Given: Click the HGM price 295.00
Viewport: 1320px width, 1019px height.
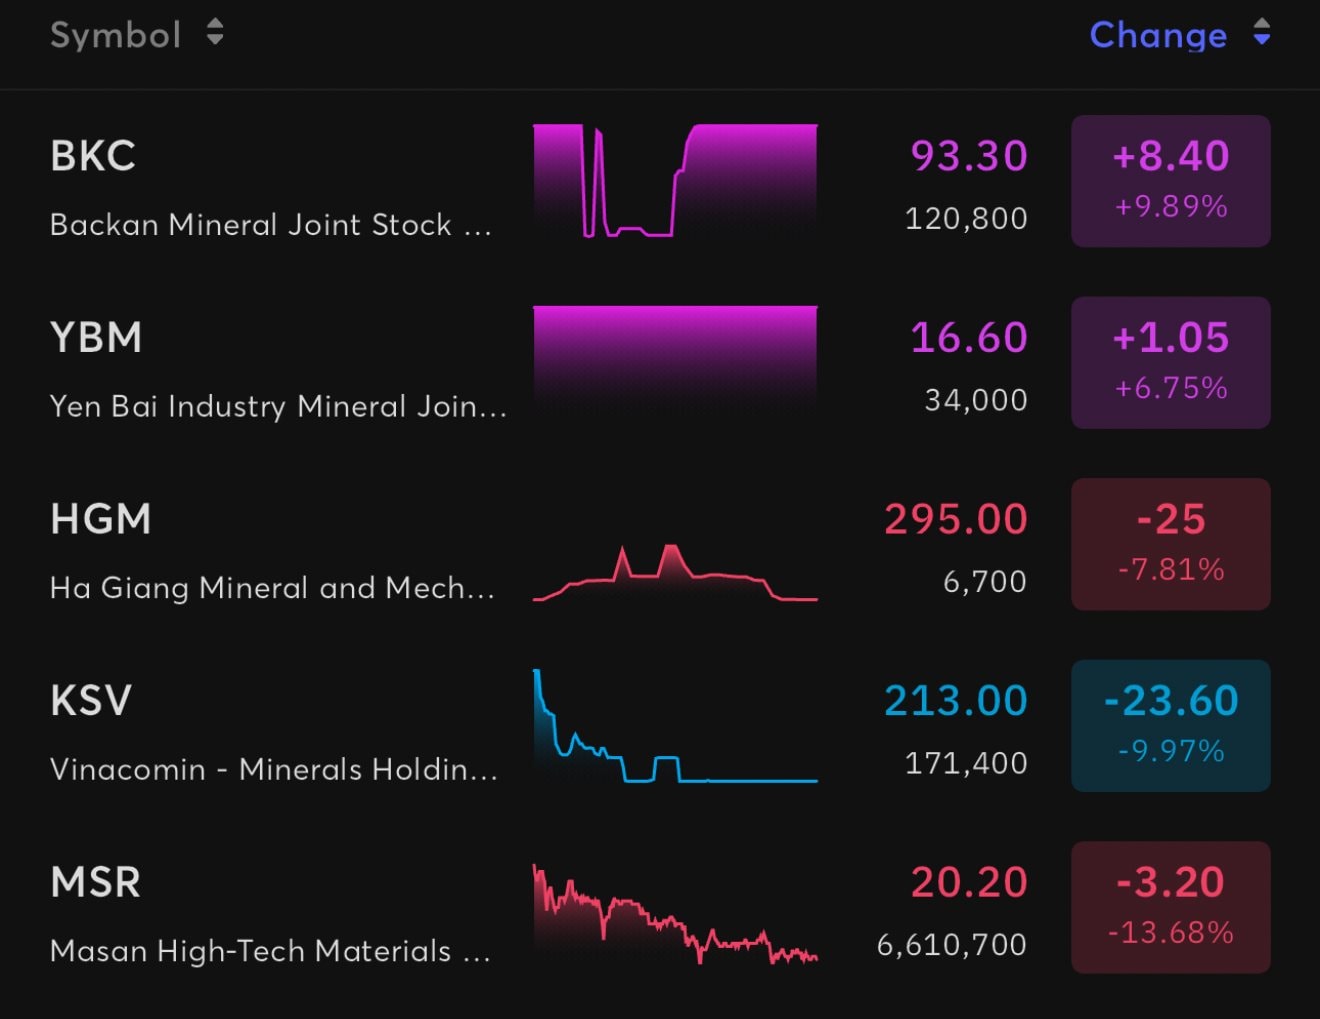Looking at the screenshot, I should coord(956,519).
